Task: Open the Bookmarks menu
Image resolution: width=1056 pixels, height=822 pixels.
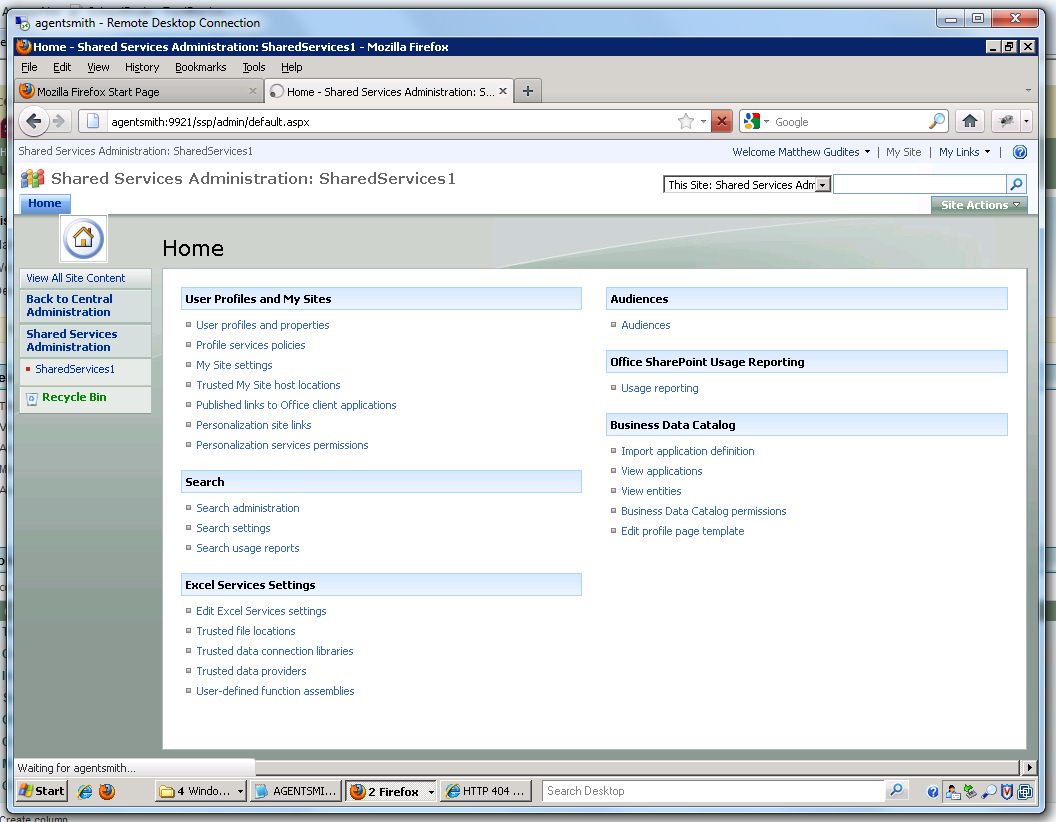Action: pos(200,67)
